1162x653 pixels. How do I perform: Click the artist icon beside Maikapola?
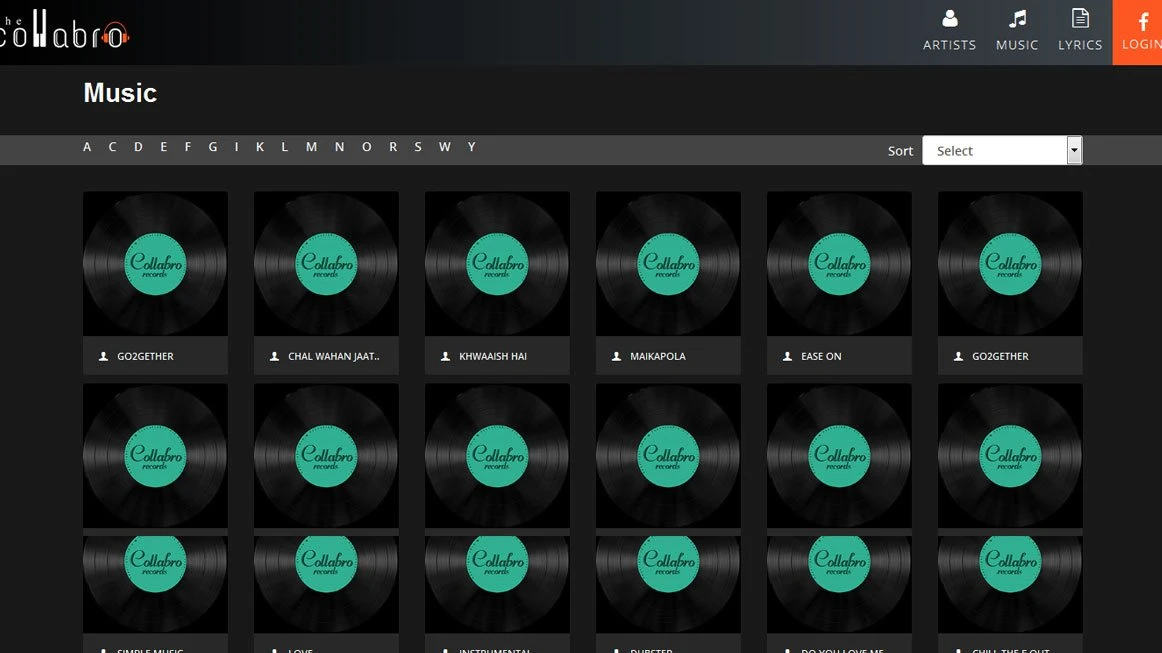click(617, 356)
